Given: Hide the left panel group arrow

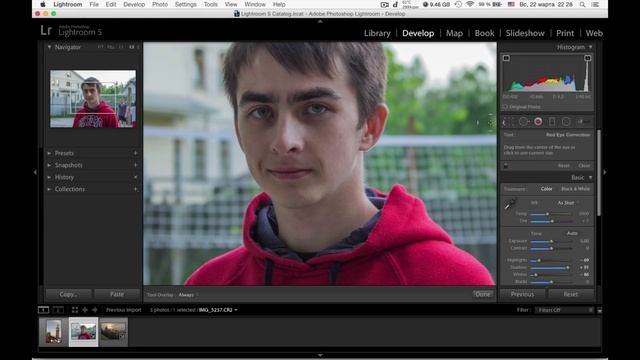Looking at the screenshot, I should (35, 172).
